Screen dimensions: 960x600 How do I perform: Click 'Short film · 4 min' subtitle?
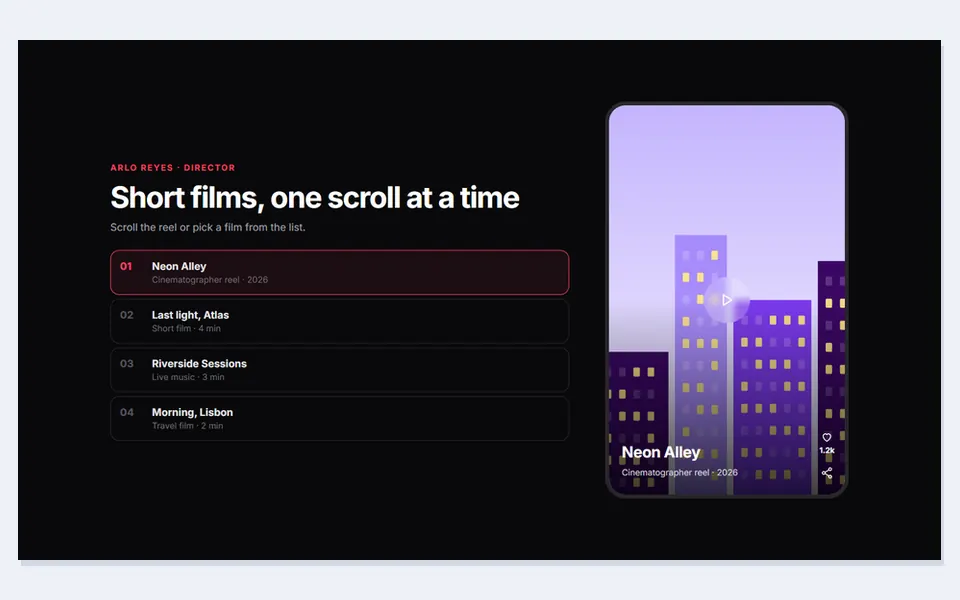186,329
